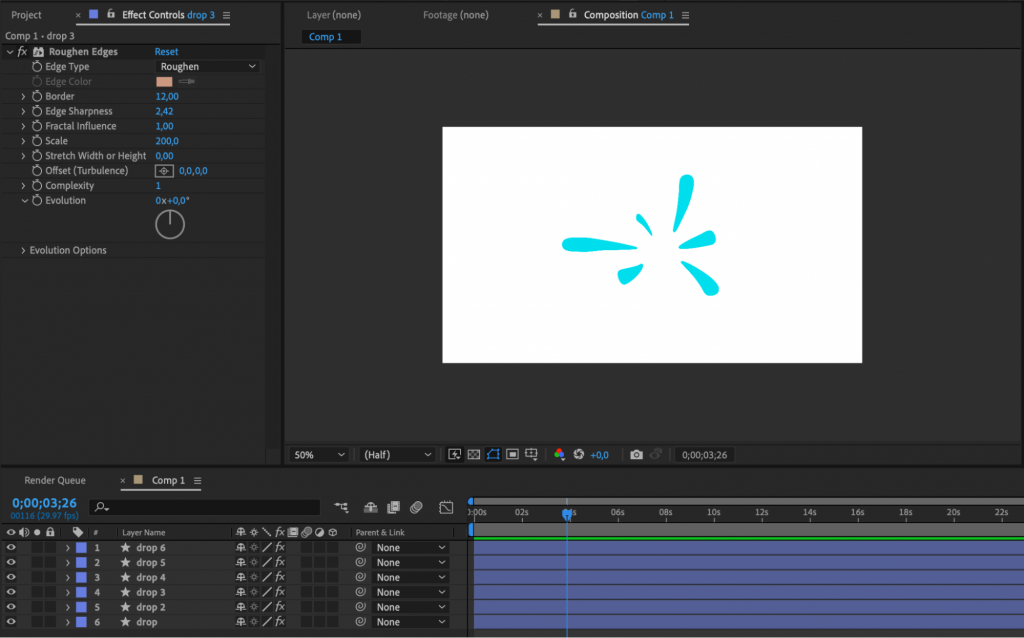Expand the Evolution Options group
1024x638 pixels.
pos(23,250)
